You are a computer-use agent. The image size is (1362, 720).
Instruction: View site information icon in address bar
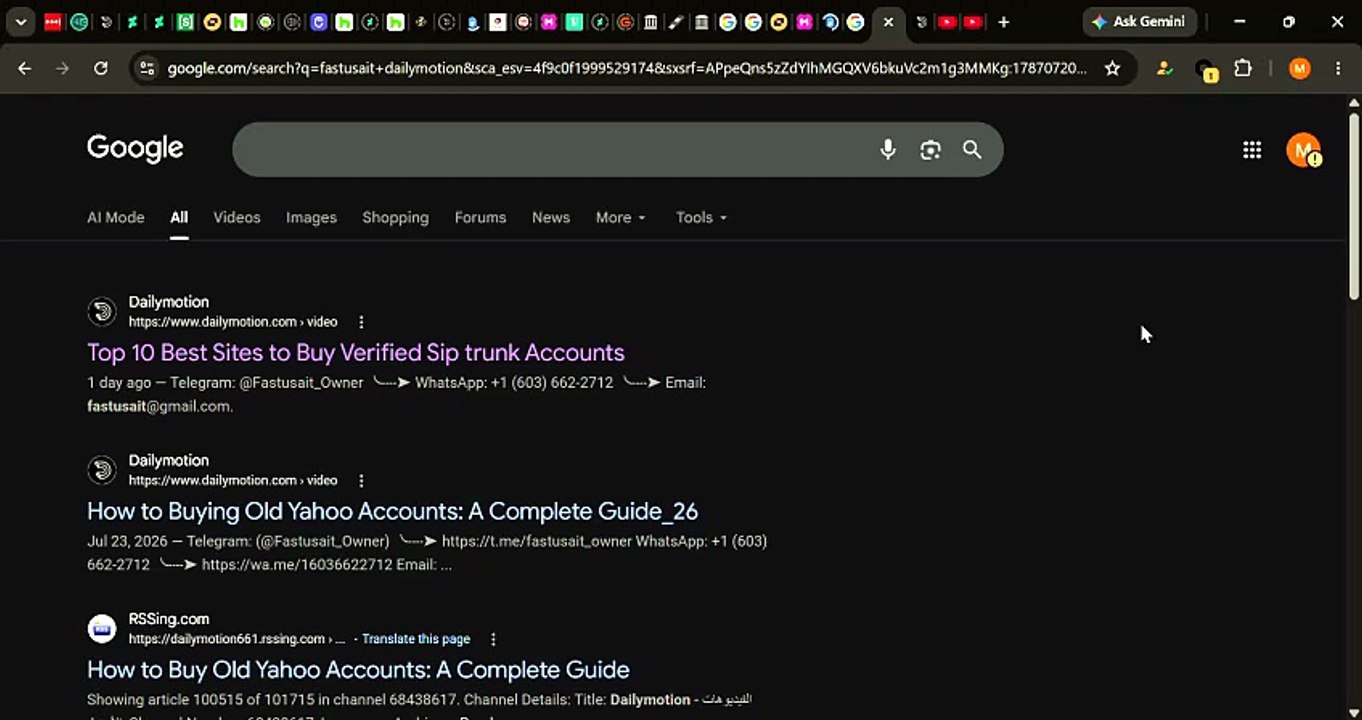[147, 68]
